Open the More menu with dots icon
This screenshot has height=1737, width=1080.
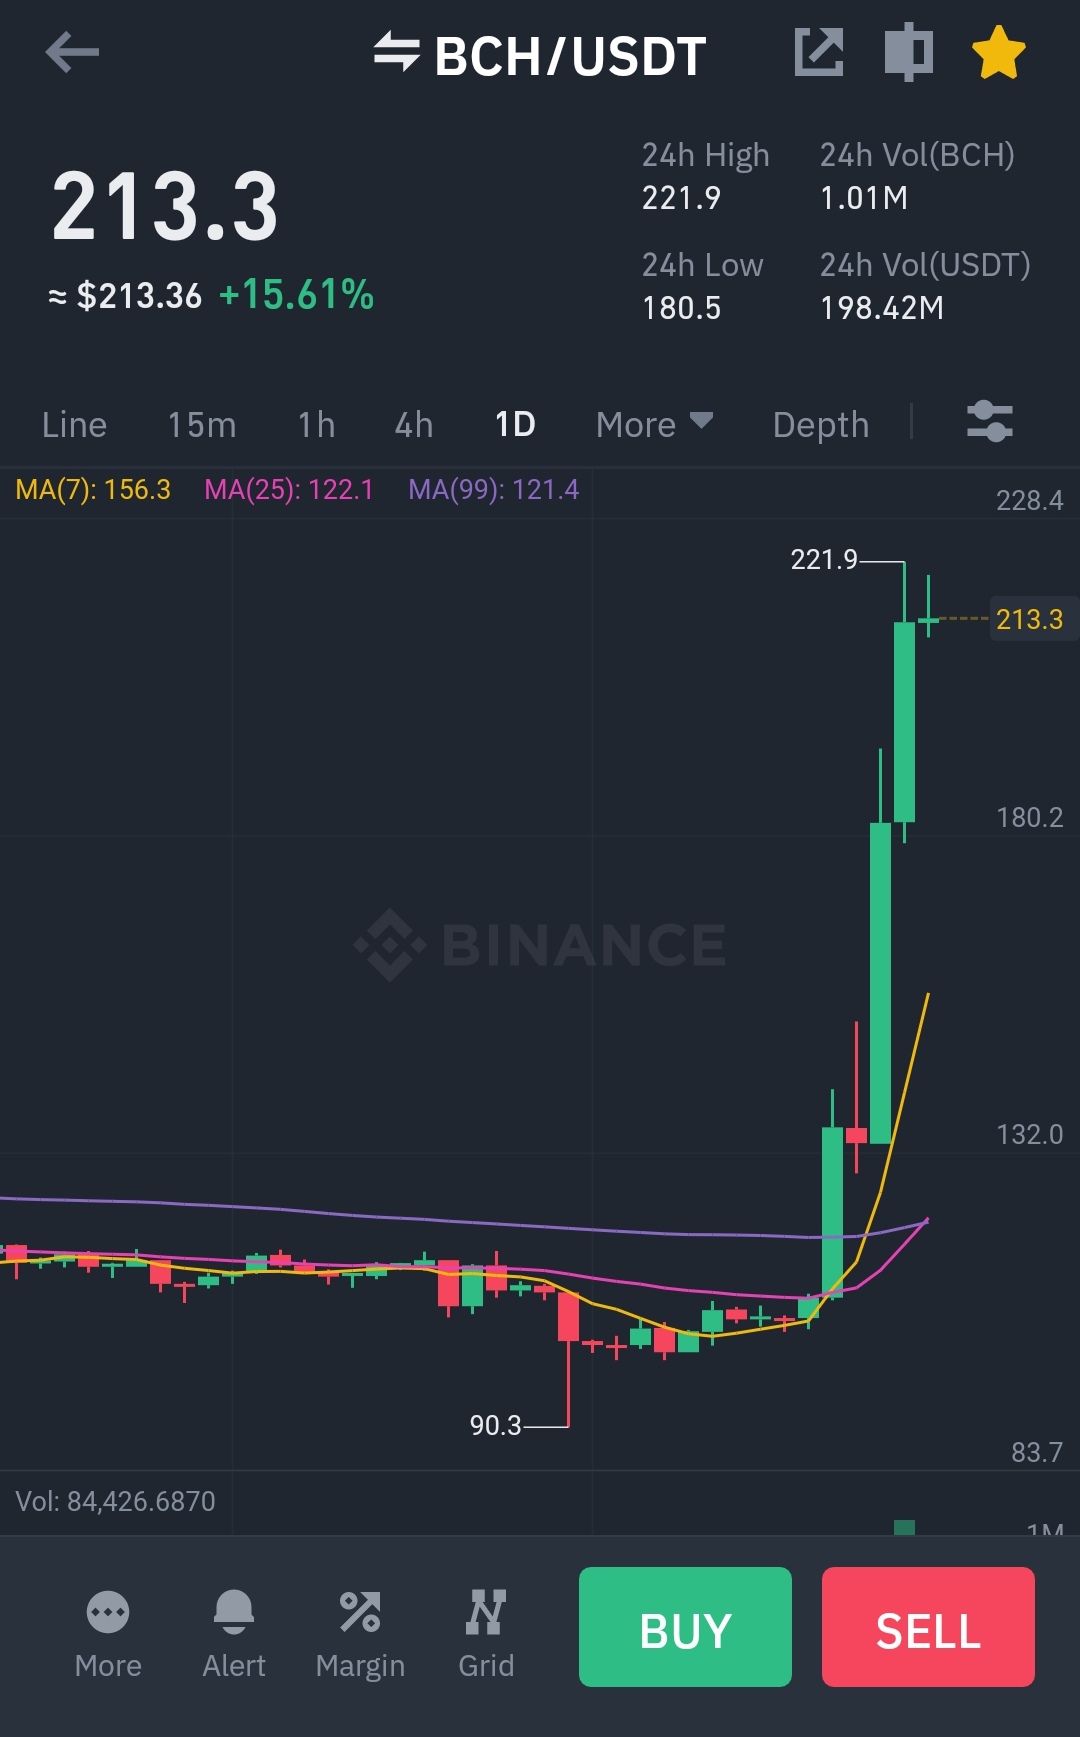coord(108,1634)
